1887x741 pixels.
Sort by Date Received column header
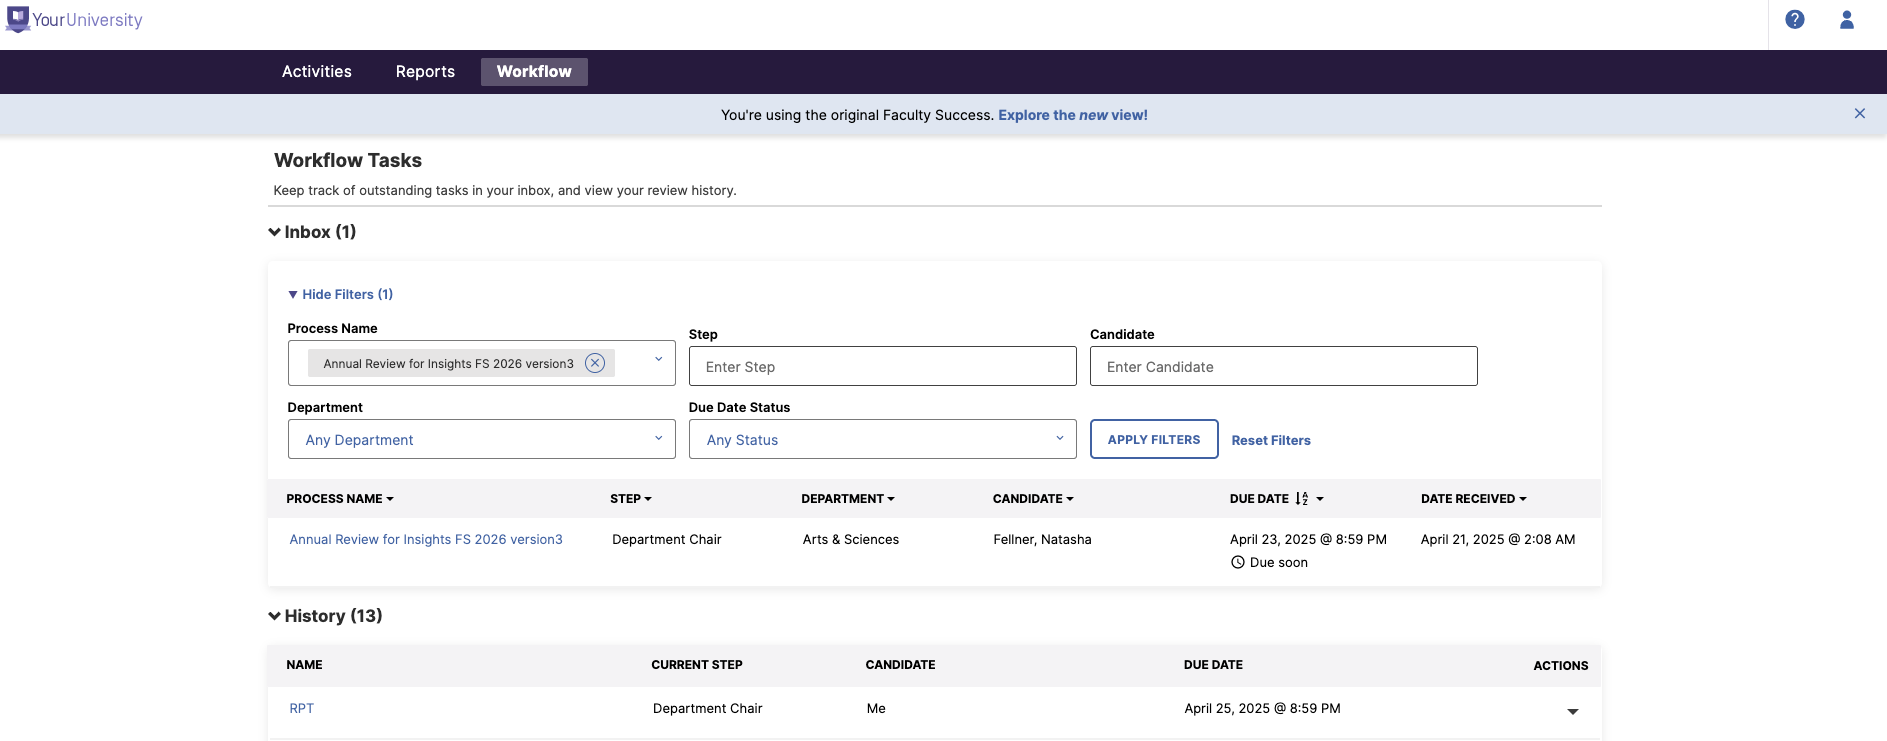1474,498
